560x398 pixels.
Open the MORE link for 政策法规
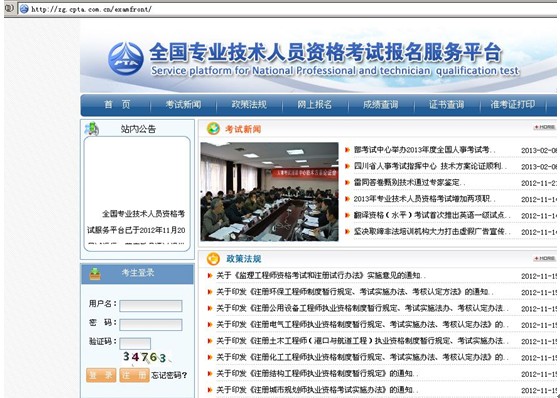(544, 258)
